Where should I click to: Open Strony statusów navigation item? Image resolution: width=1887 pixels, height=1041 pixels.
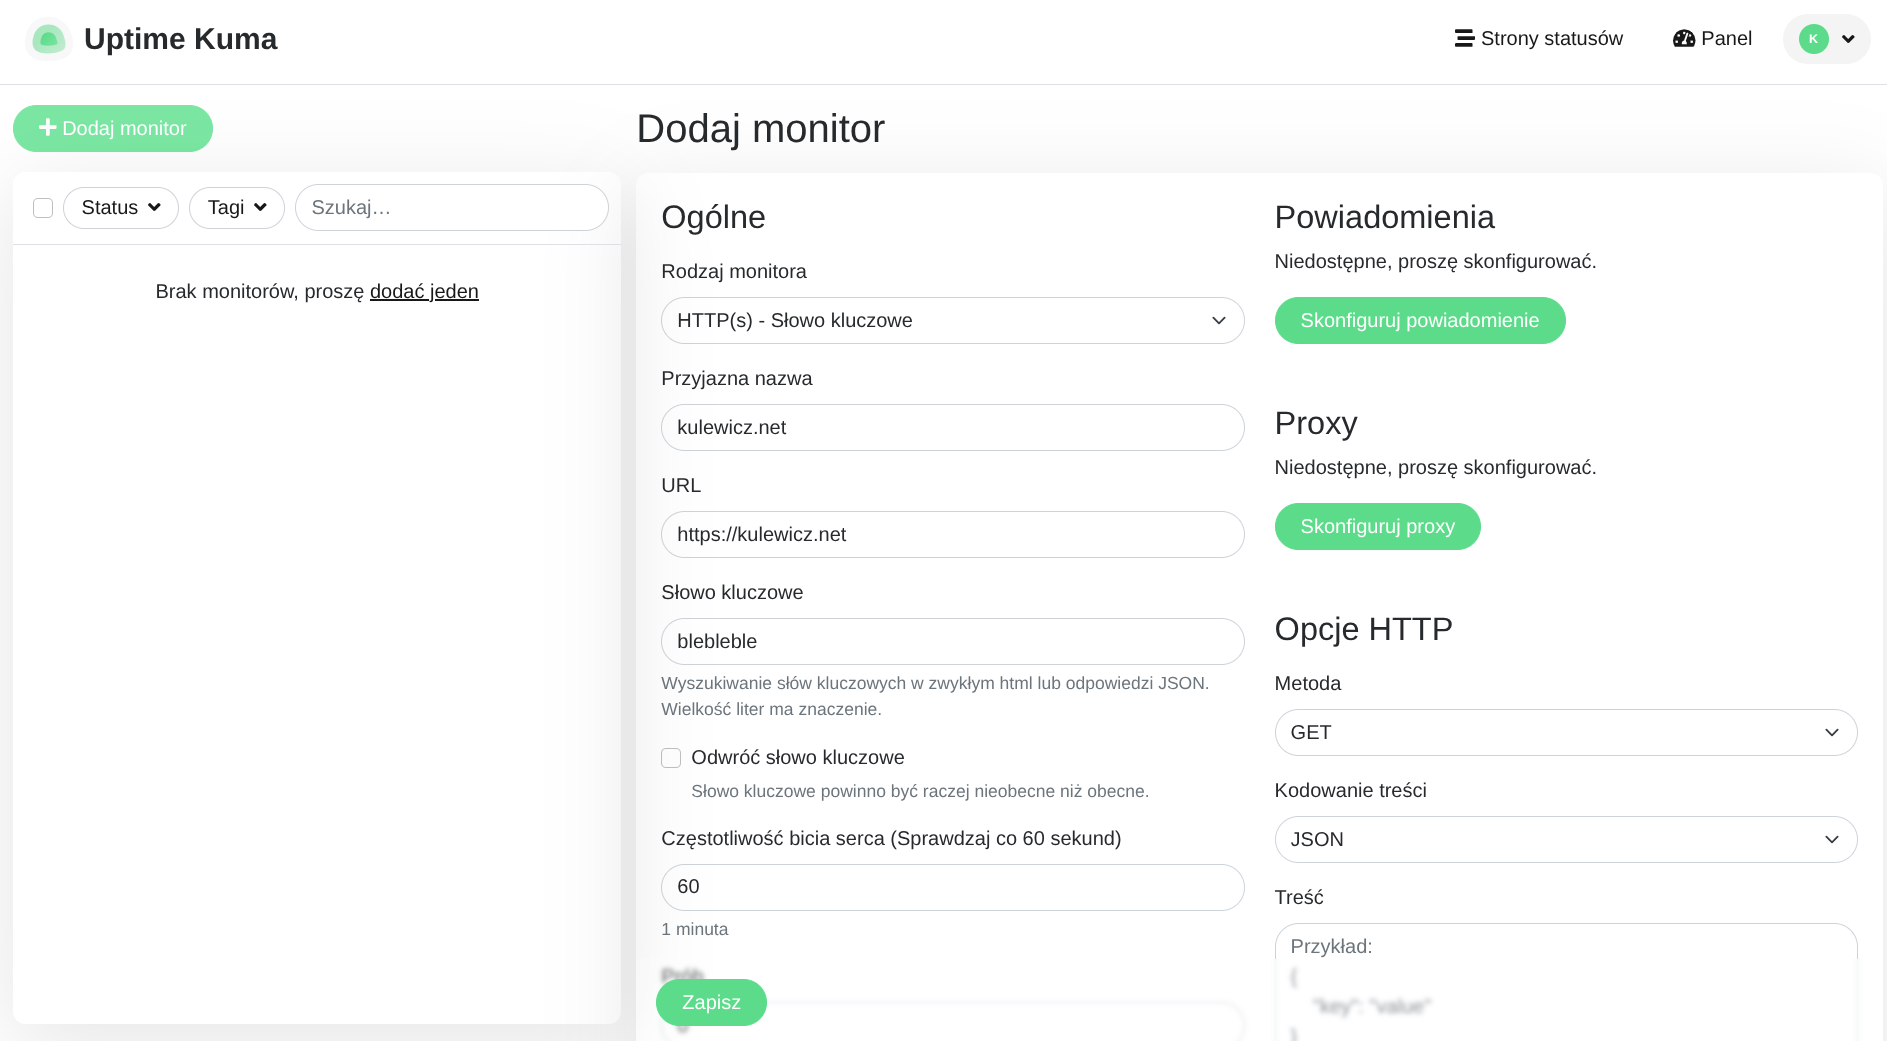pos(1539,39)
